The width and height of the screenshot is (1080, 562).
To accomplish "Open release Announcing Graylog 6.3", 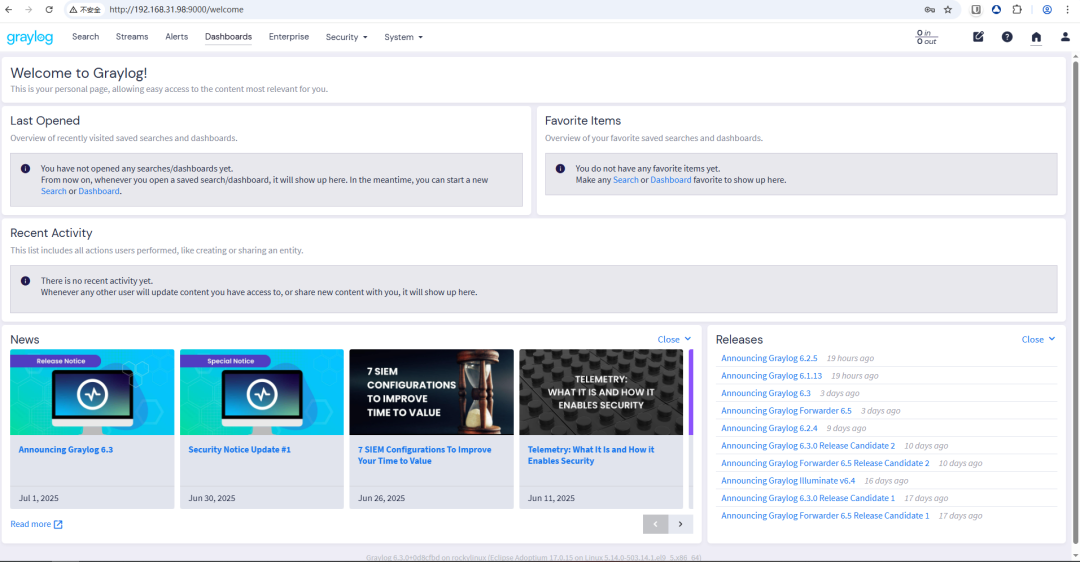I will tap(766, 393).
